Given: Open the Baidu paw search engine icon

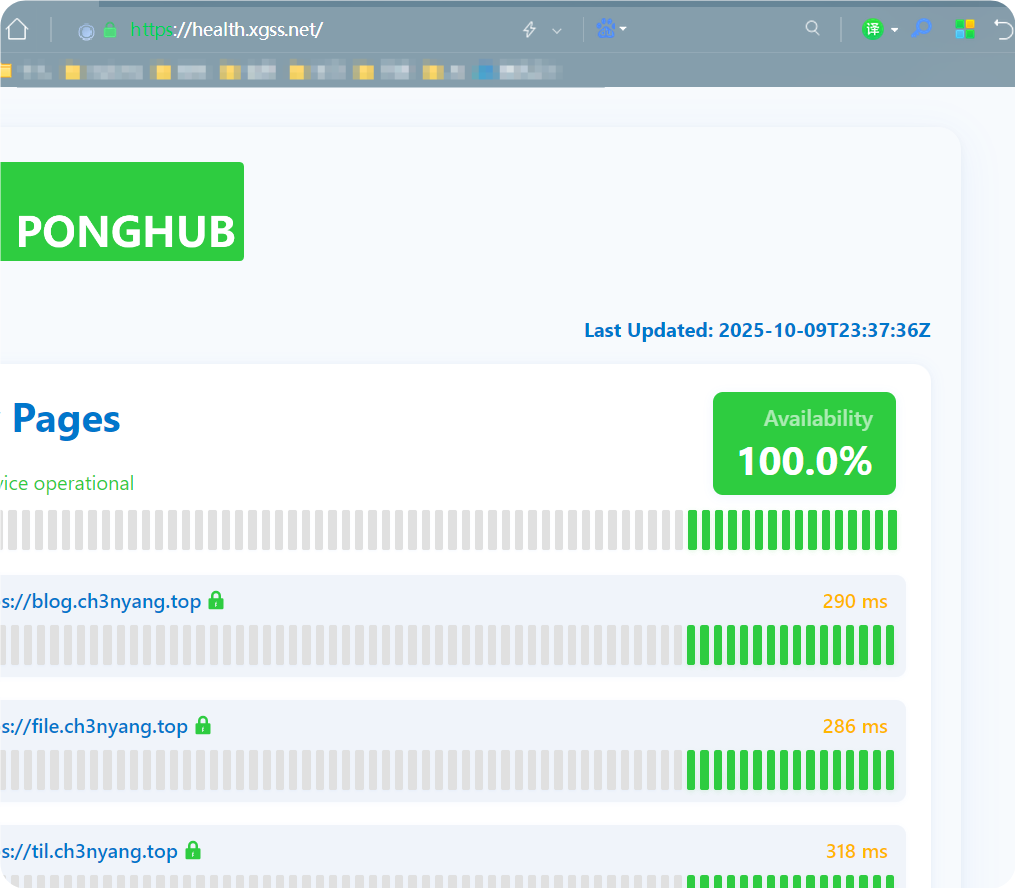Looking at the screenshot, I should [606, 29].
